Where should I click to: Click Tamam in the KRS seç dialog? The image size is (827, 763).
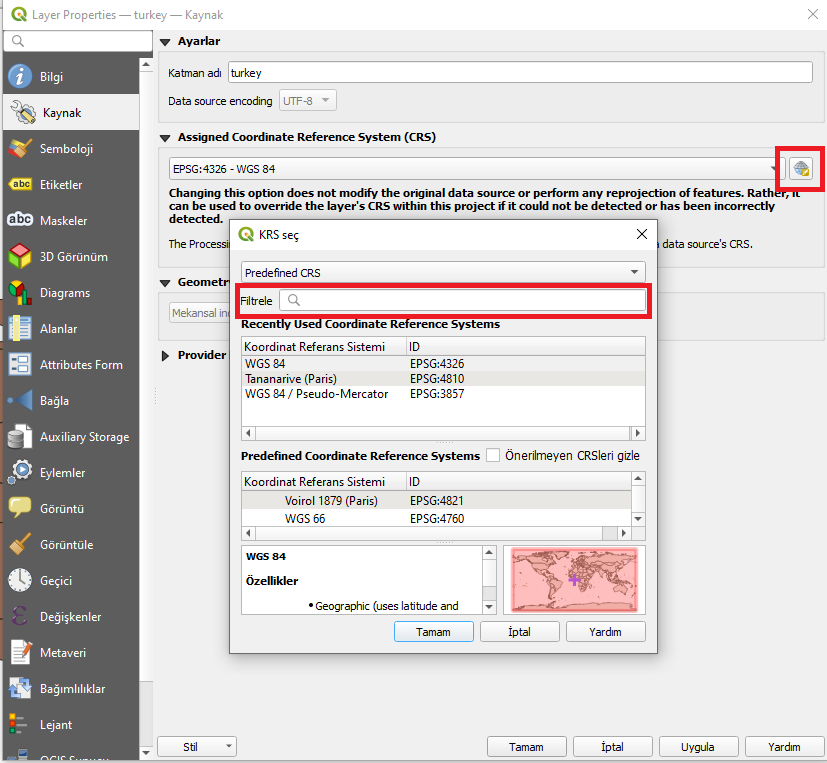pyautogui.click(x=434, y=632)
